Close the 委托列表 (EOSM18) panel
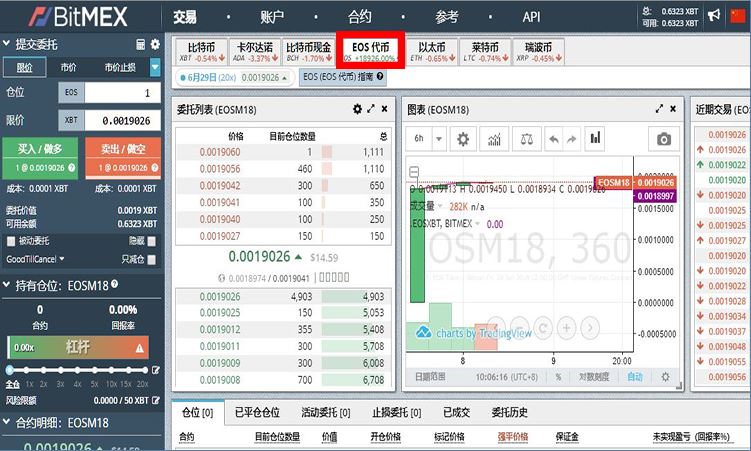Screen dimensions: 751x451 (385, 109)
